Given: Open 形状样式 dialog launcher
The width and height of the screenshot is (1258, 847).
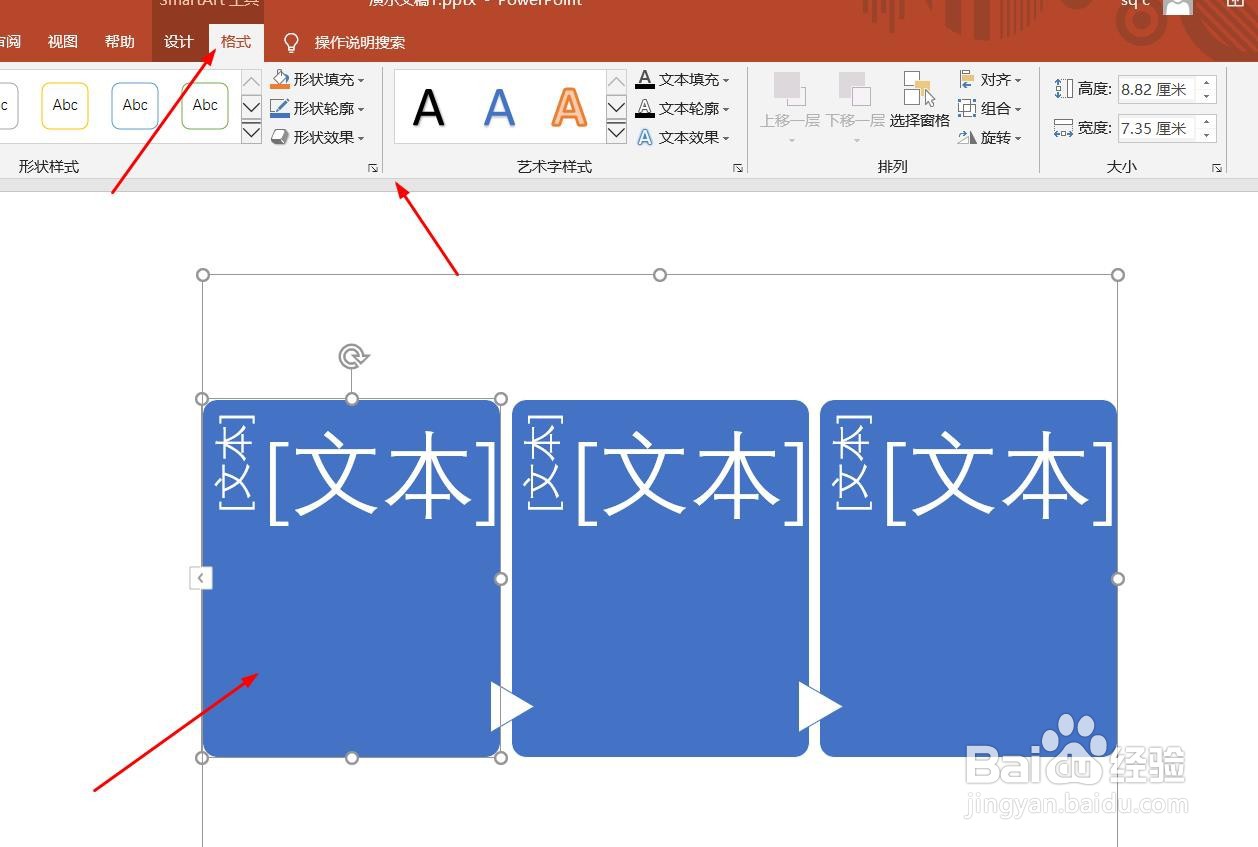Looking at the screenshot, I should tap(373, 168).
